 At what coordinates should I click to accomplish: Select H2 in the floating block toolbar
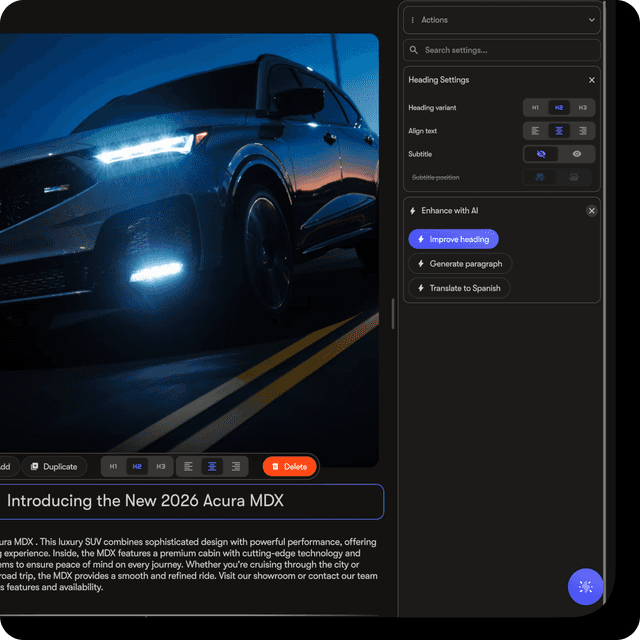(x=137, y=467)
